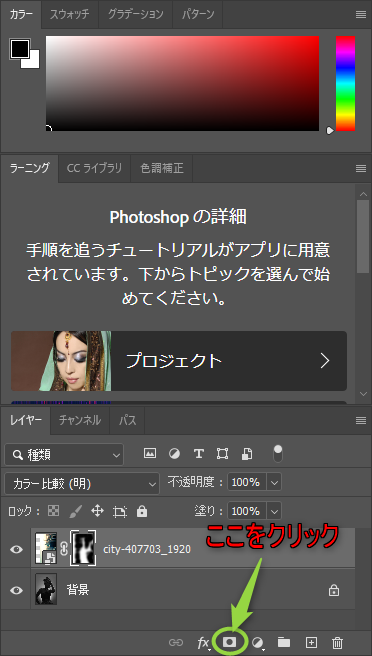Toggle the layer filter on/off switch
Screen dimensions: 372x656
tap(278, 454)
